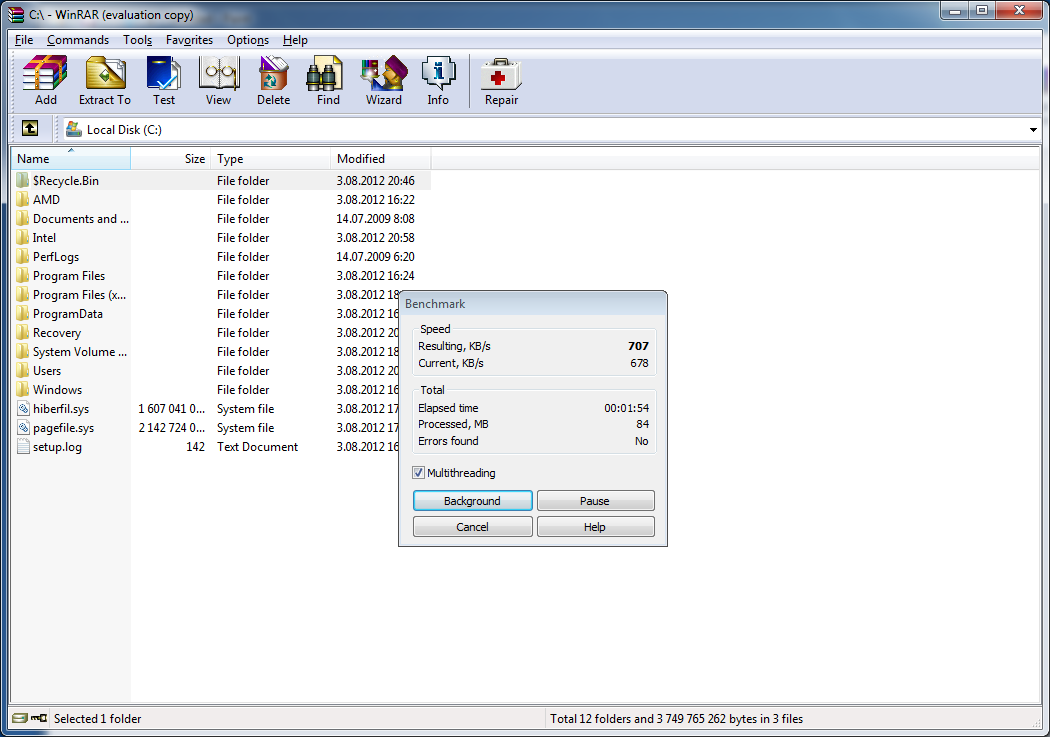Select the Program Files folder name
This screenshot has height=737, width=1050.
69,276
